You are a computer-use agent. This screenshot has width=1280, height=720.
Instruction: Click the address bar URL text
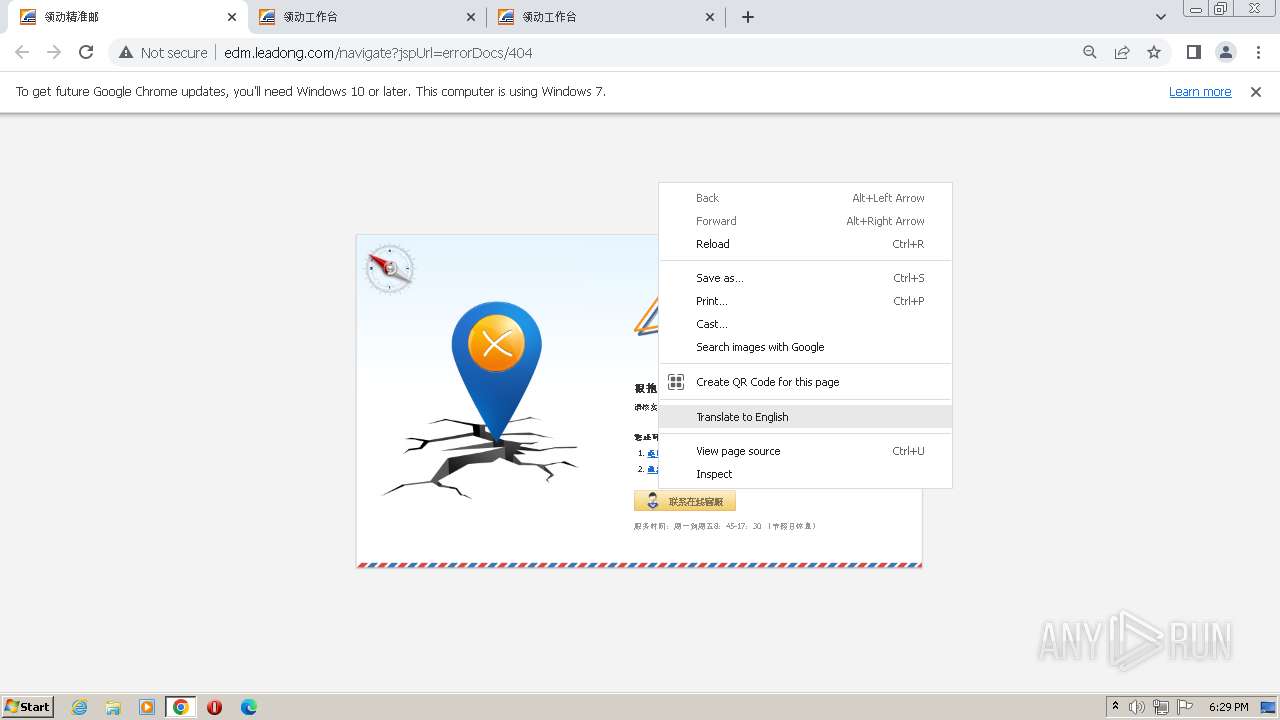click(378, 52)
